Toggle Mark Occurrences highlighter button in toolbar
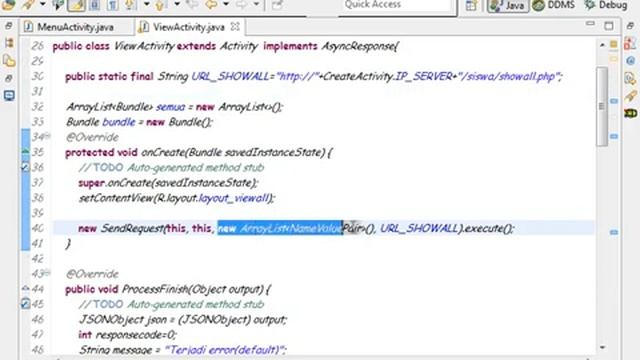 pyautogui.click(x=76, y=5)
